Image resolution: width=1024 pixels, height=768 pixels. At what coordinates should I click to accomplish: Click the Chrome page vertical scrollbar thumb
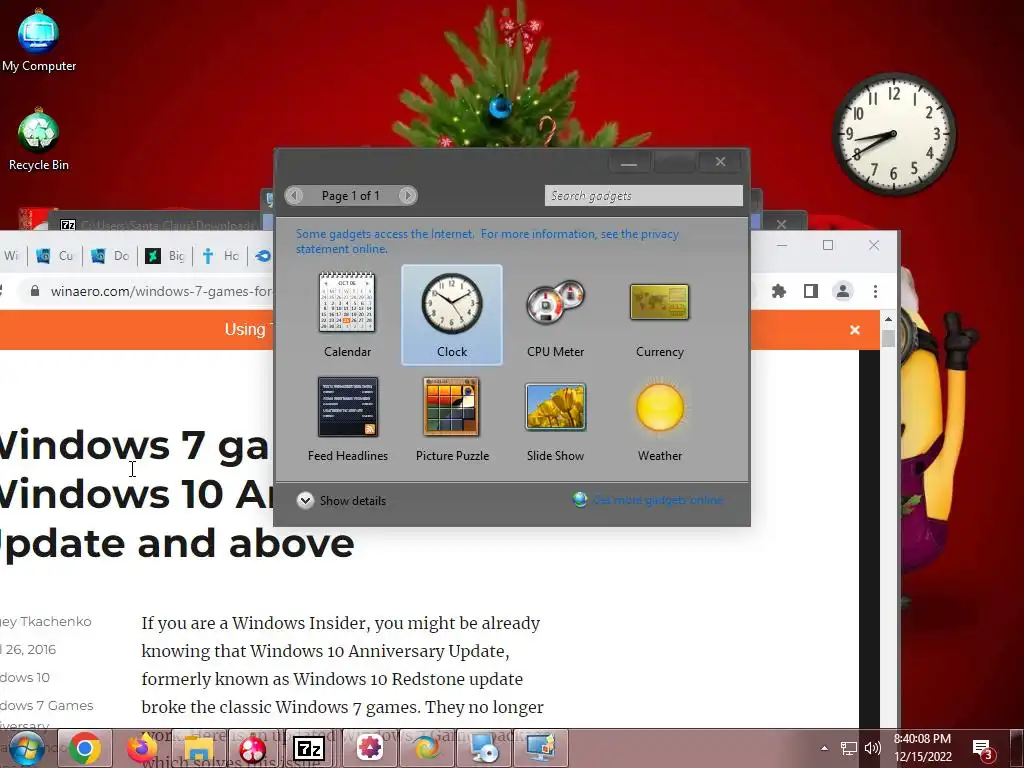click(888, 339)
